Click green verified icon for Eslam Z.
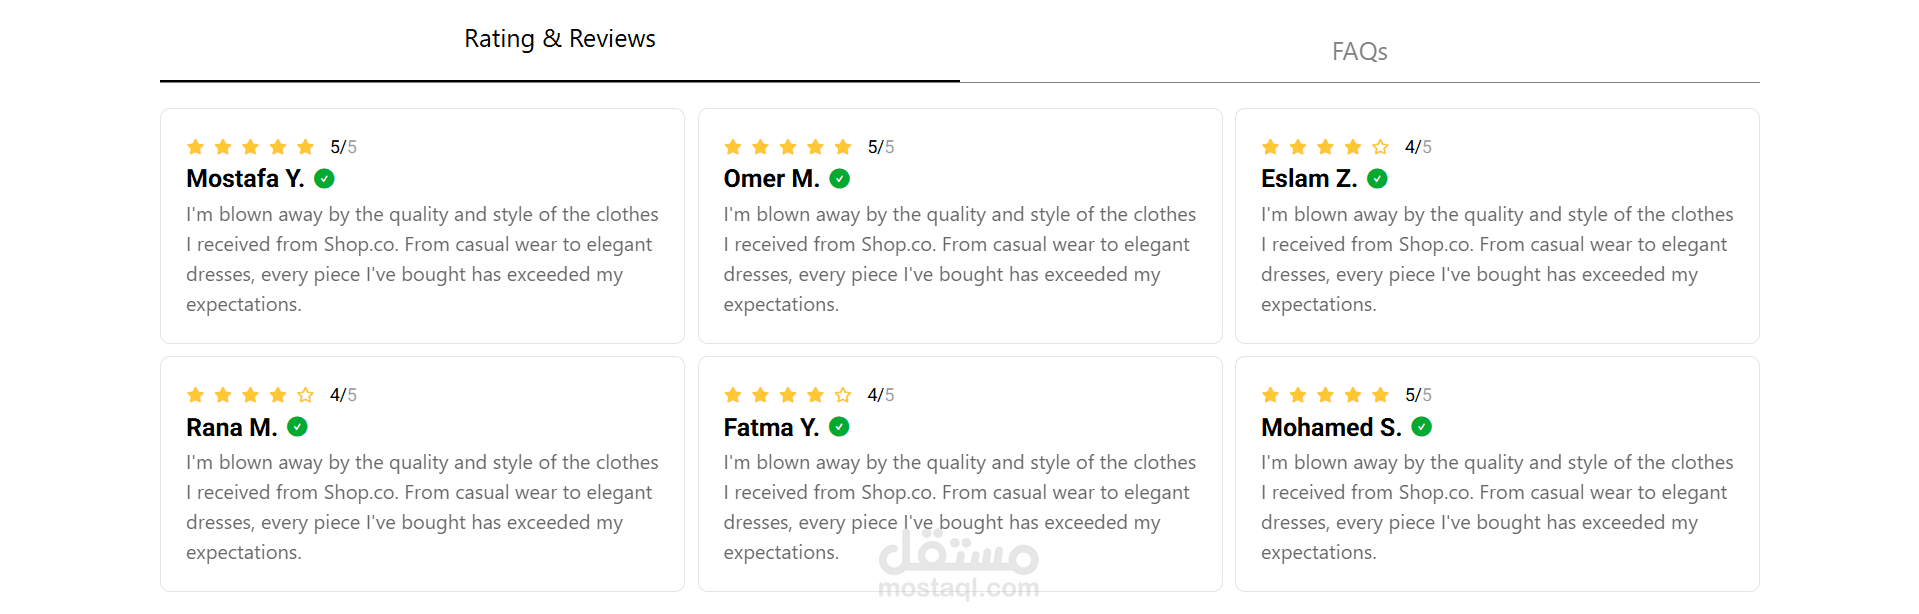This screenshot has width=1919, height=614. tap(1377, 179)
